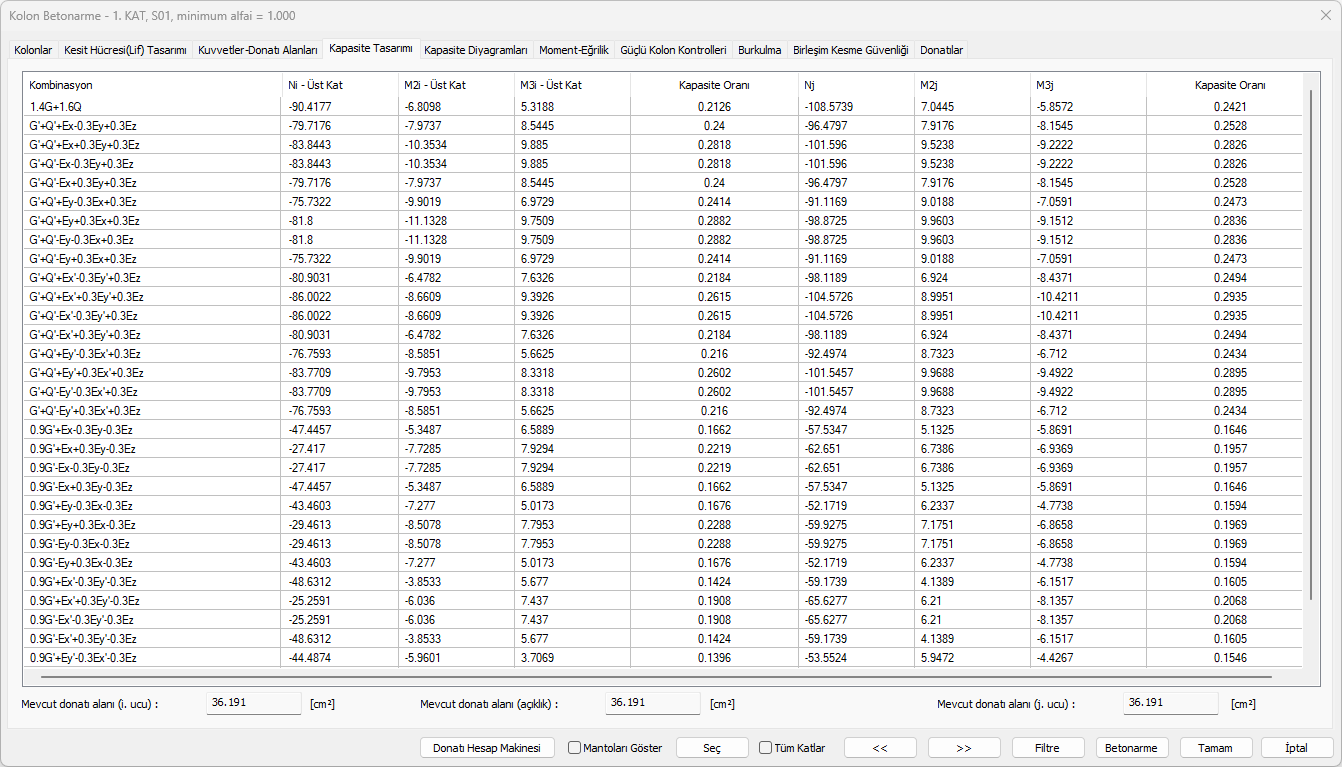The height and width of the screenshot is (767, 1342).
Task: Confirm with the Tamam button
Action: pos(1216,748)
